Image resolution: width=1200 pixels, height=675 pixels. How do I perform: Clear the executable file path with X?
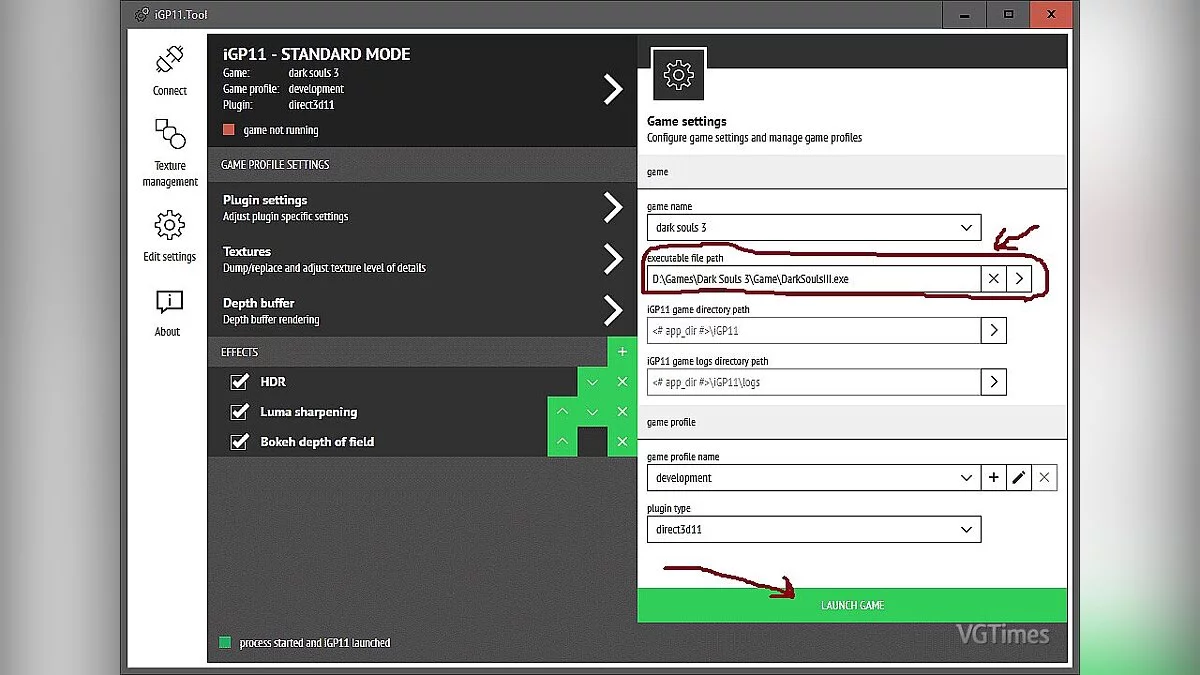click(993, 279)
